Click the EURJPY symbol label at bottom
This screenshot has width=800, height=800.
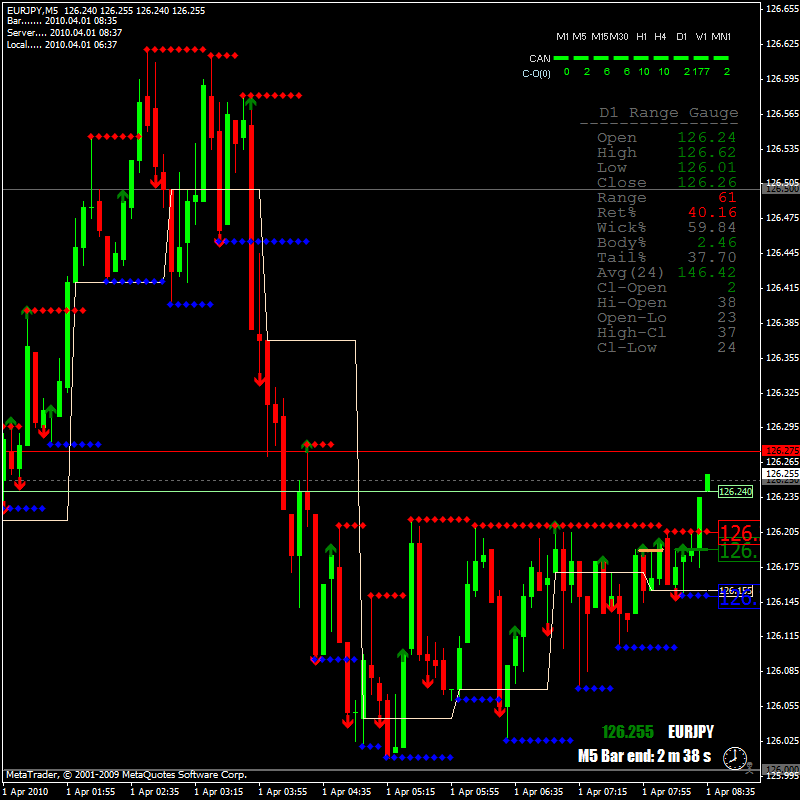pyautogui.click(x=691, y=732)
